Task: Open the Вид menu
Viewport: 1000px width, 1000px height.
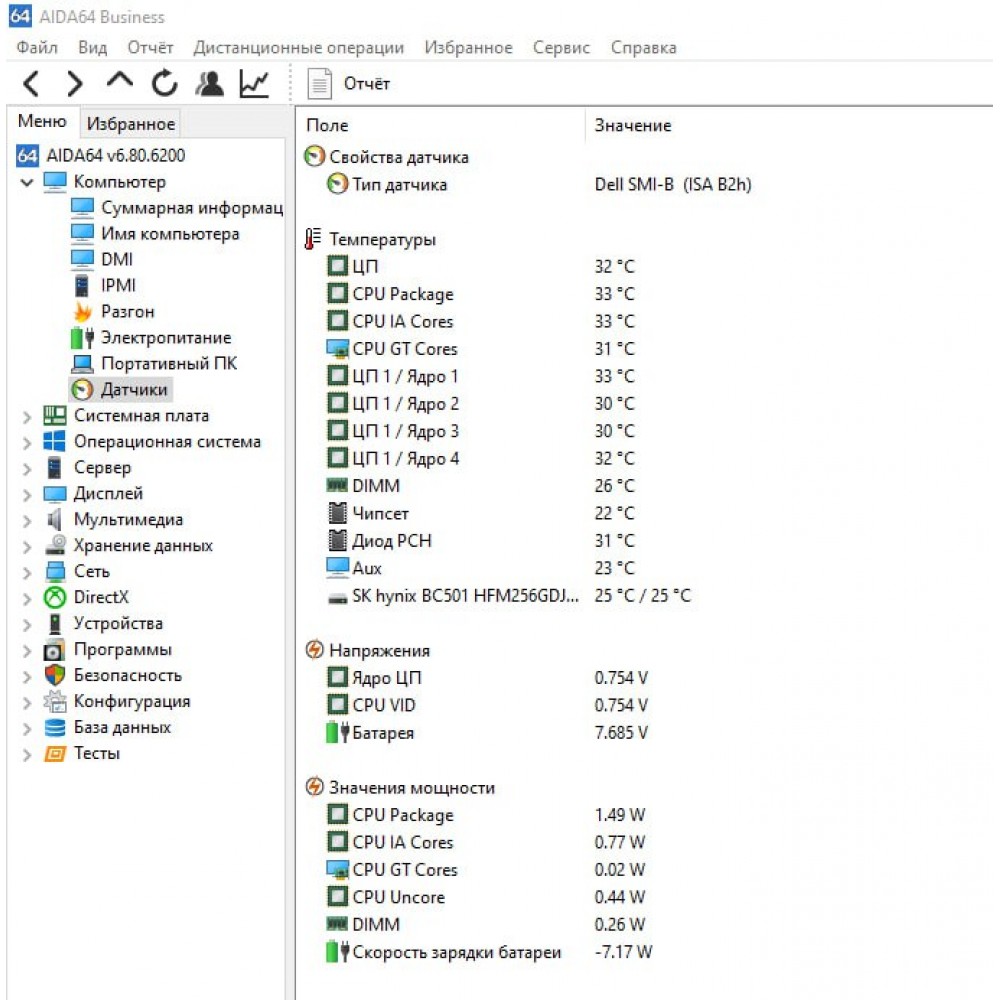Action: (92, 48)
